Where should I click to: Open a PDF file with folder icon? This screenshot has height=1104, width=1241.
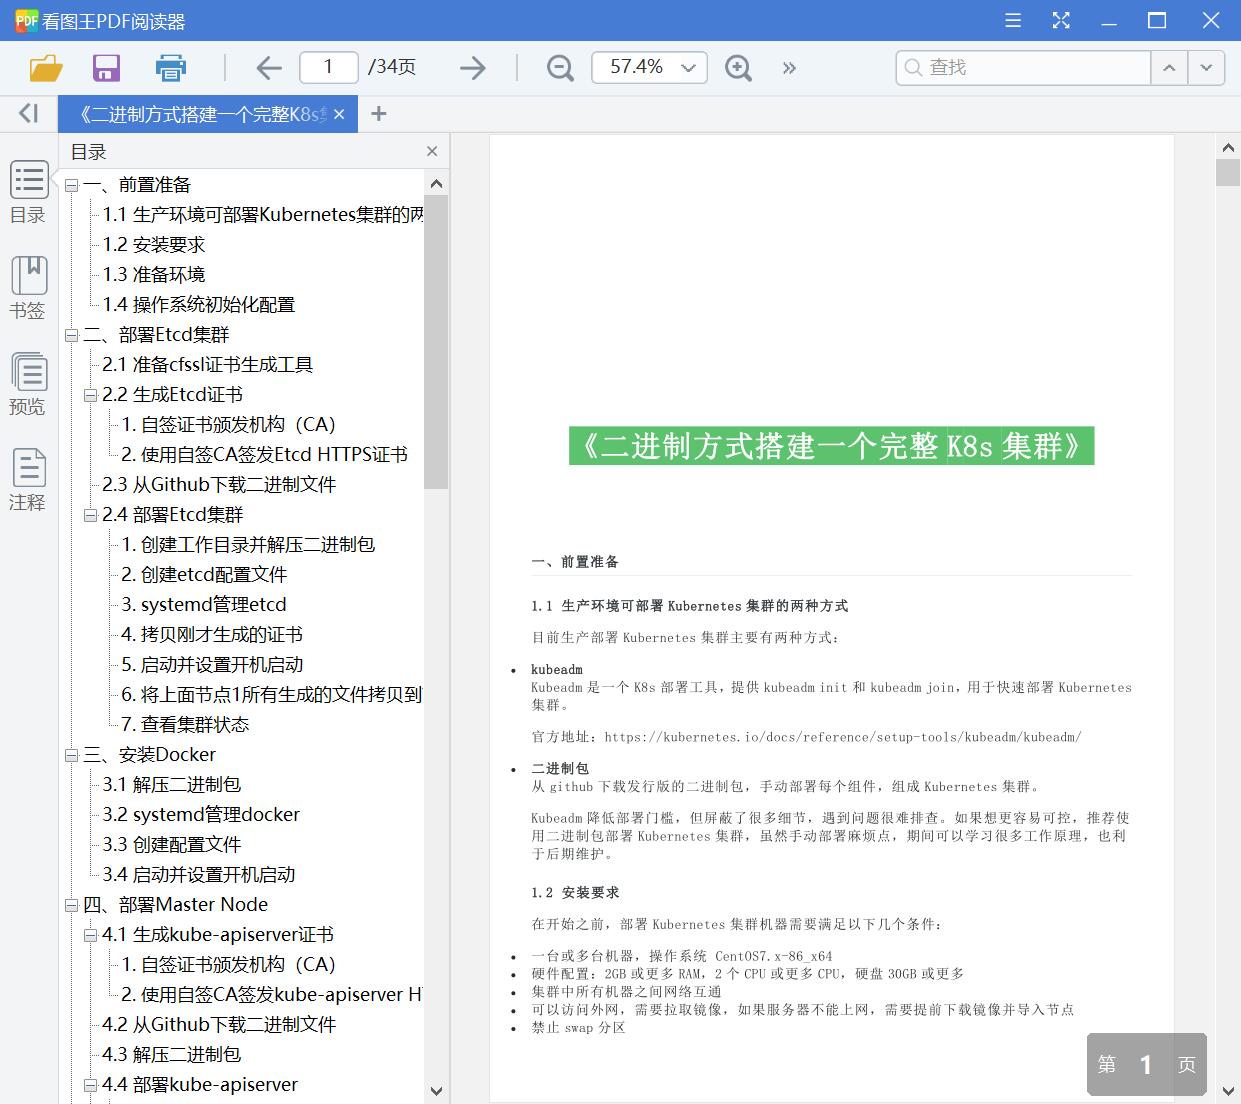tap(46, 68)
